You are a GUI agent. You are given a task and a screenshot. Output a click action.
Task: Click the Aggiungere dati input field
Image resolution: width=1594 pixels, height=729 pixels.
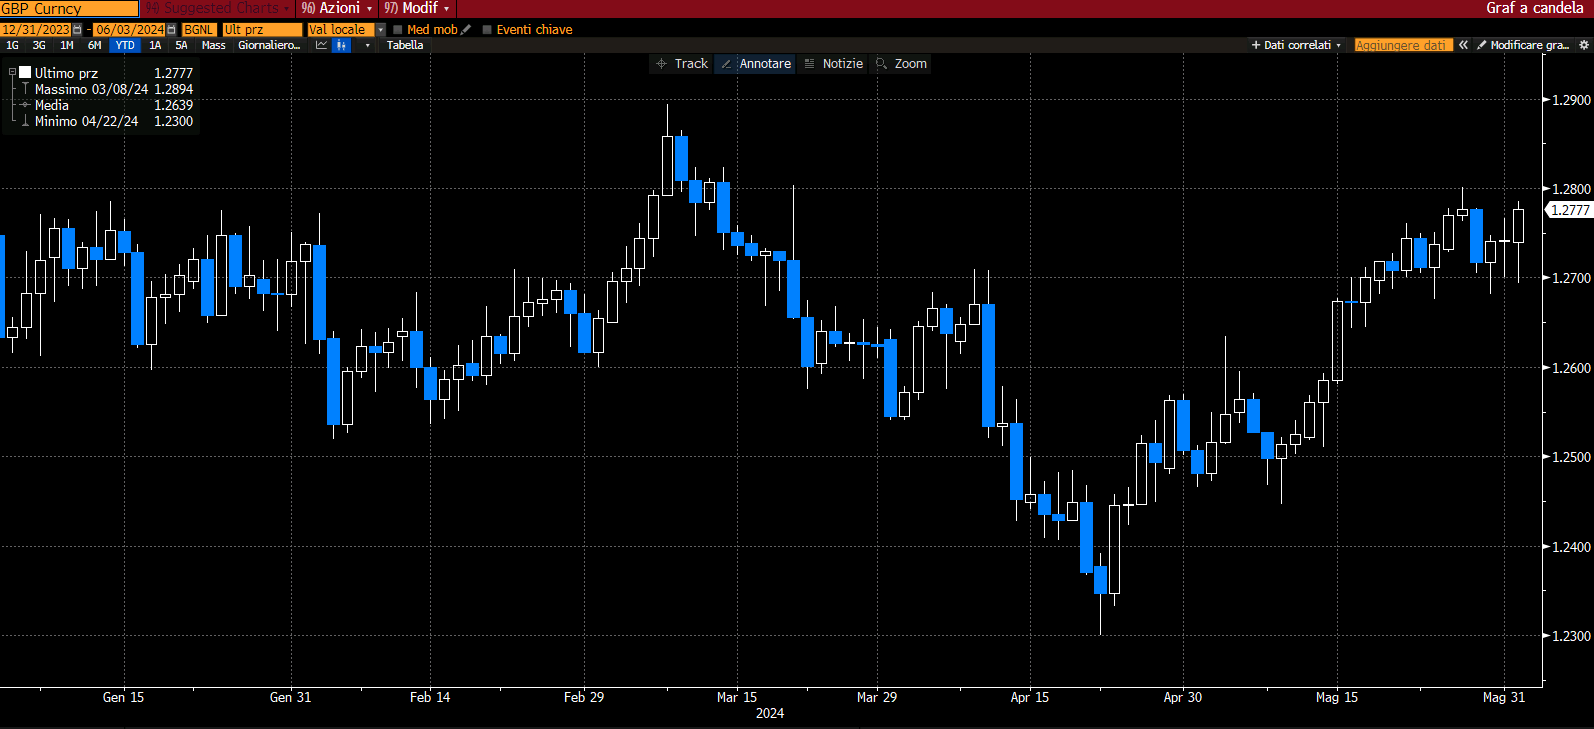1403,45
